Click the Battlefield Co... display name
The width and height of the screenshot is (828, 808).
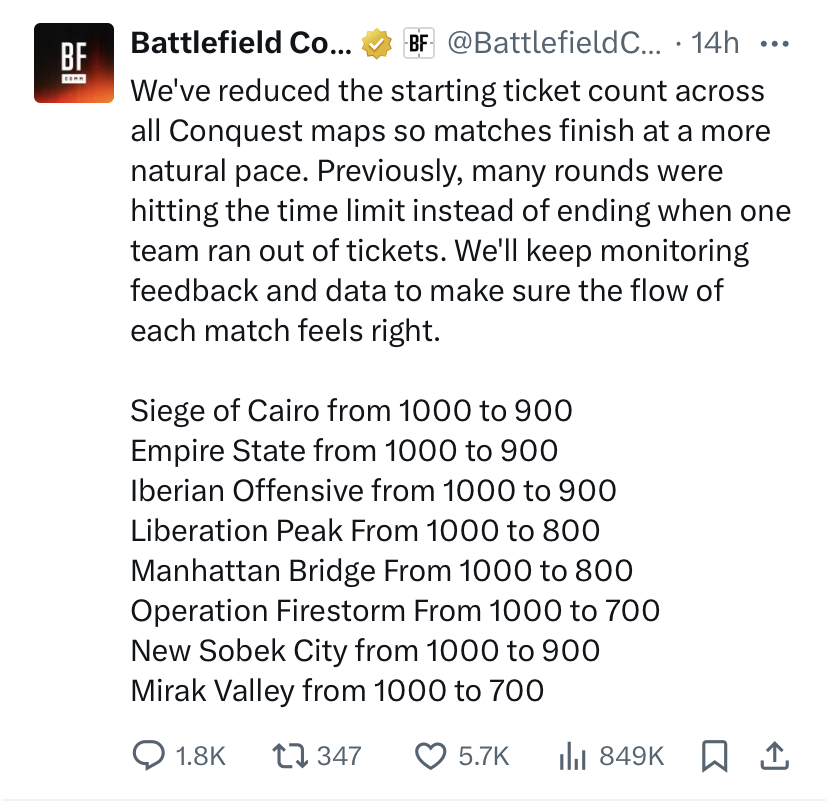(x=240, y=43)
